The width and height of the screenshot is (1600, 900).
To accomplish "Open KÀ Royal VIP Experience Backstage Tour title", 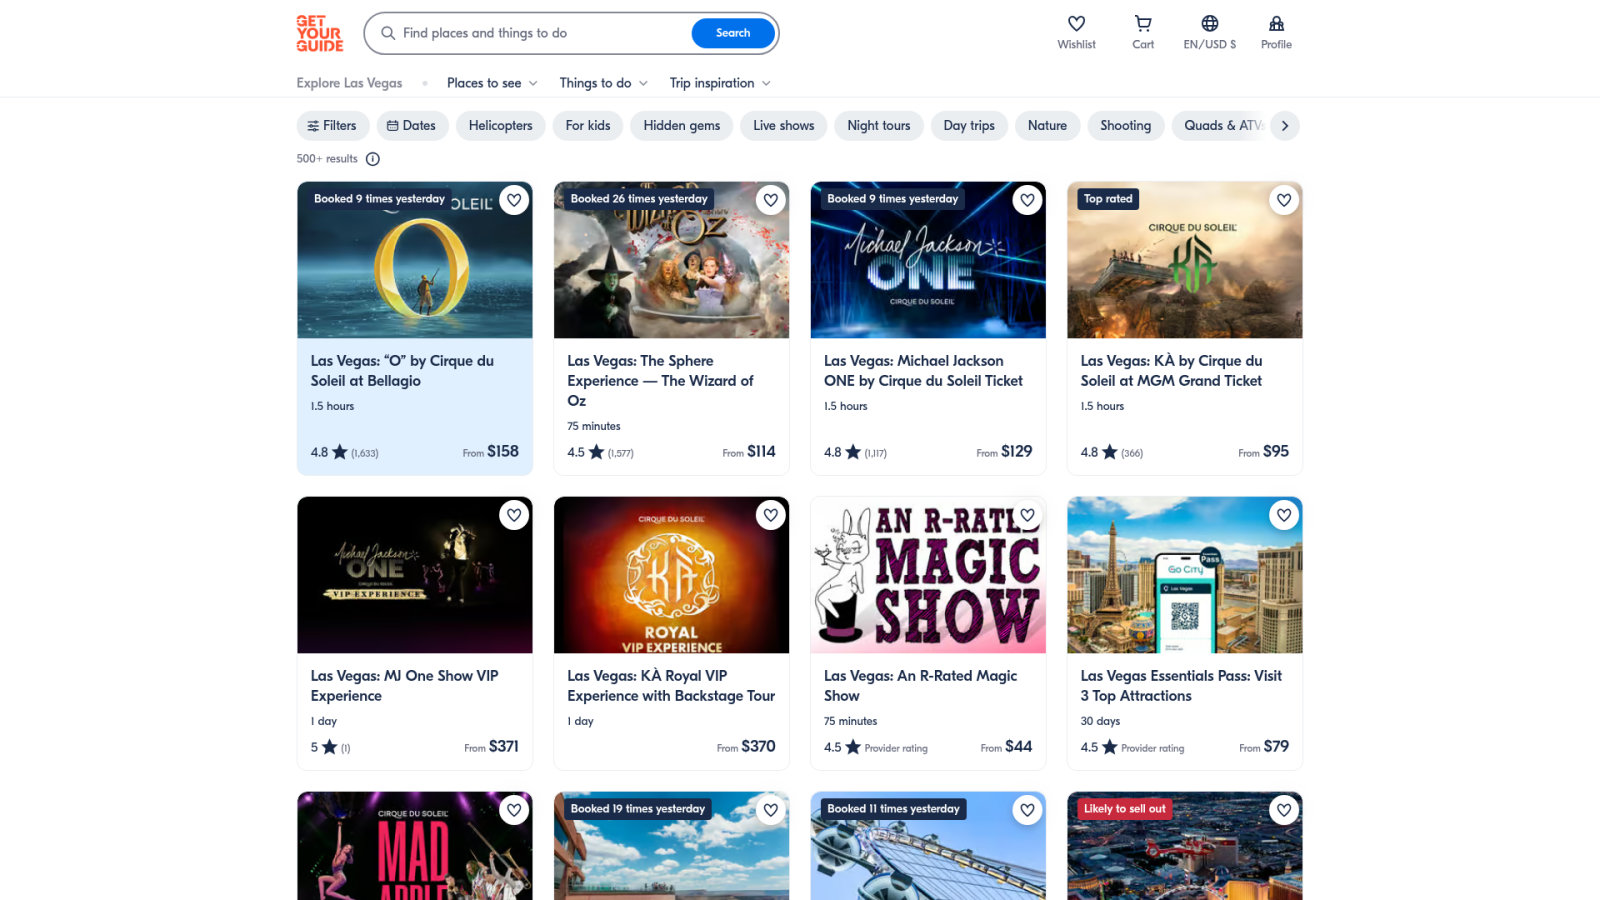I will point(671,686).
